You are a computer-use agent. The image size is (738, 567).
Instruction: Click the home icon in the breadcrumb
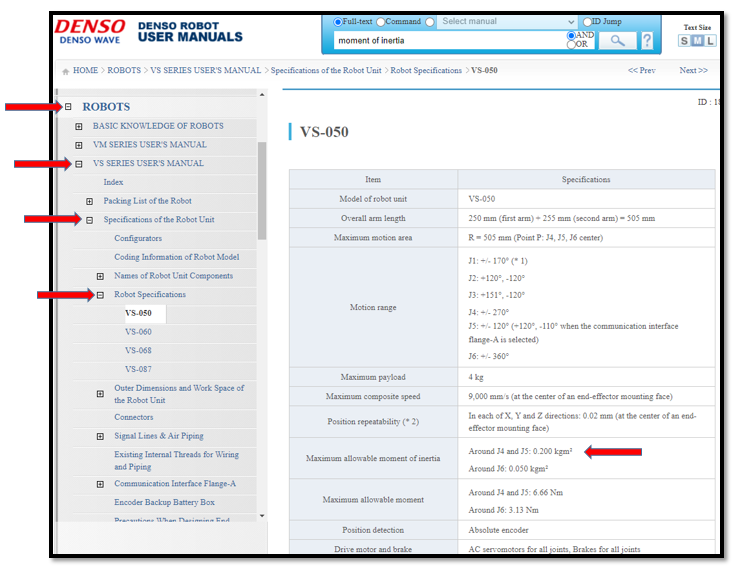[66, 71]
